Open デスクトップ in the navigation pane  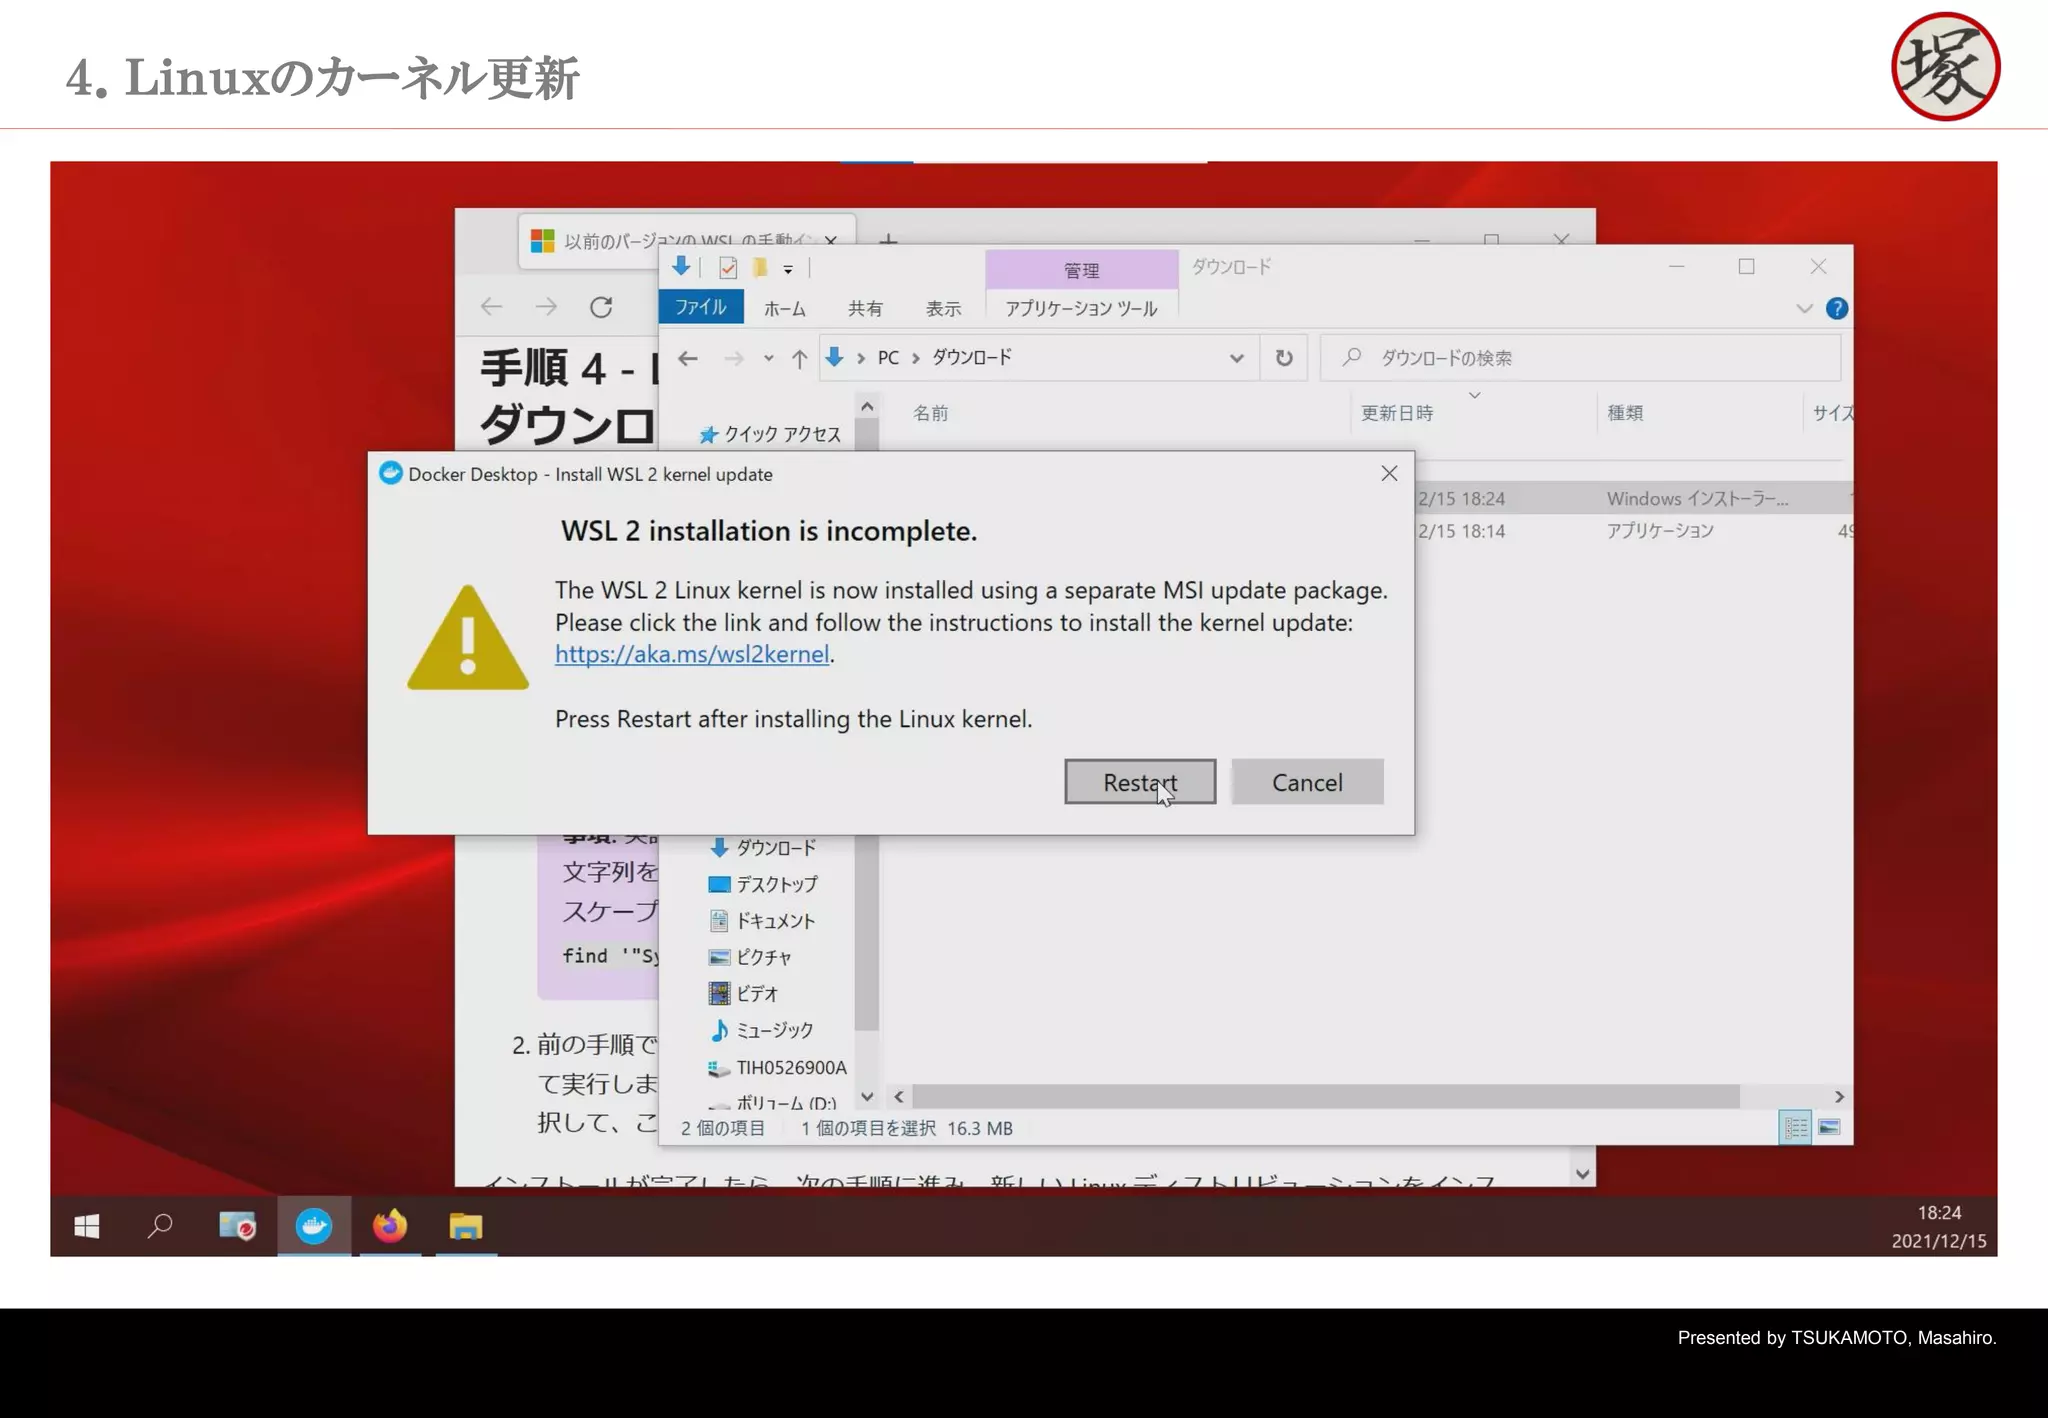tap(763, 884)
